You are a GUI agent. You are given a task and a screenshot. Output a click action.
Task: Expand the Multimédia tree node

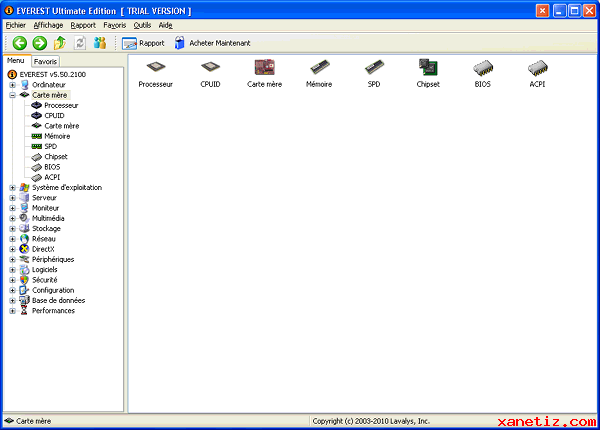click(x=12, y=219)
